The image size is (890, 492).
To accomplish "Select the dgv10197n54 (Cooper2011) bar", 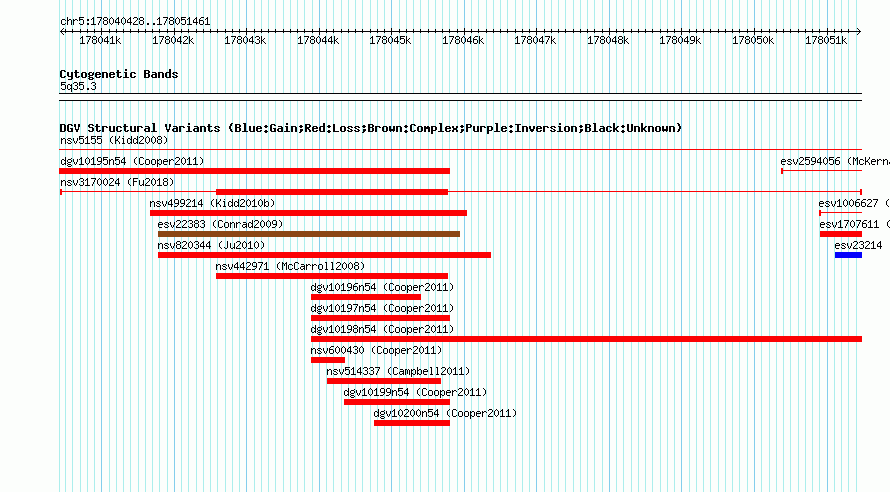I will (x=380, y=318).
